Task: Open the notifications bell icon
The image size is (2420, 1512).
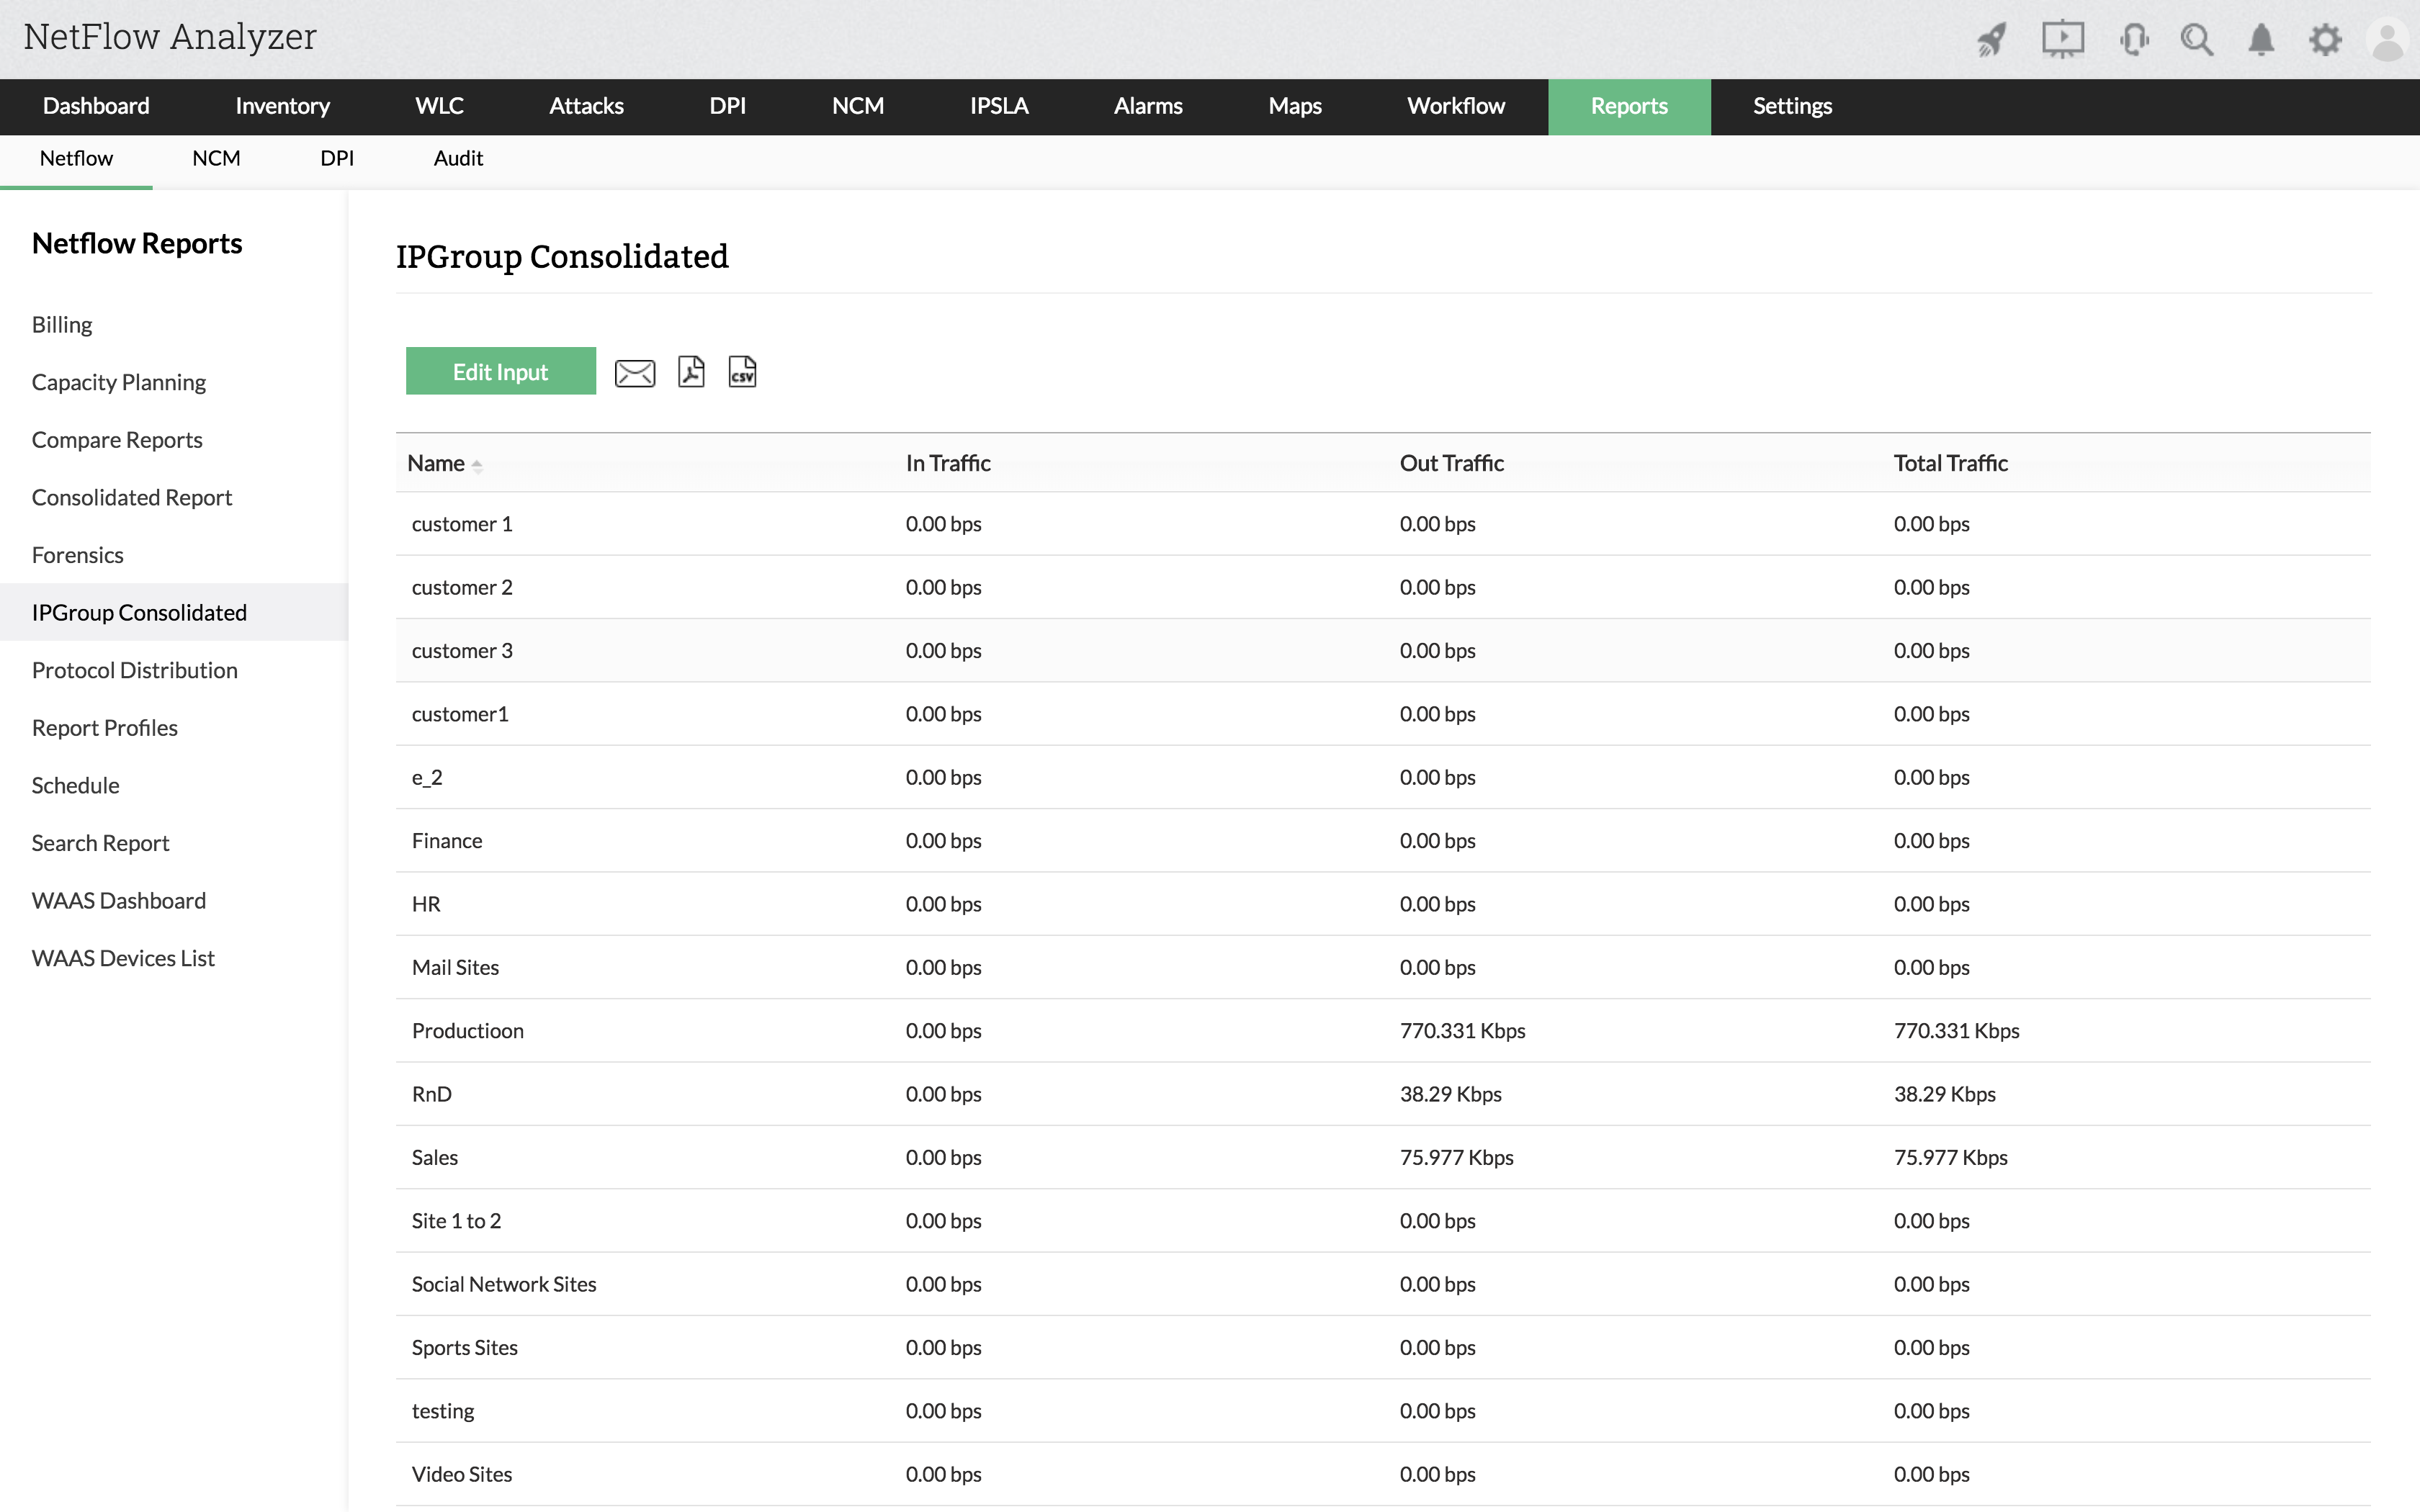Action: click(2261, 40)
